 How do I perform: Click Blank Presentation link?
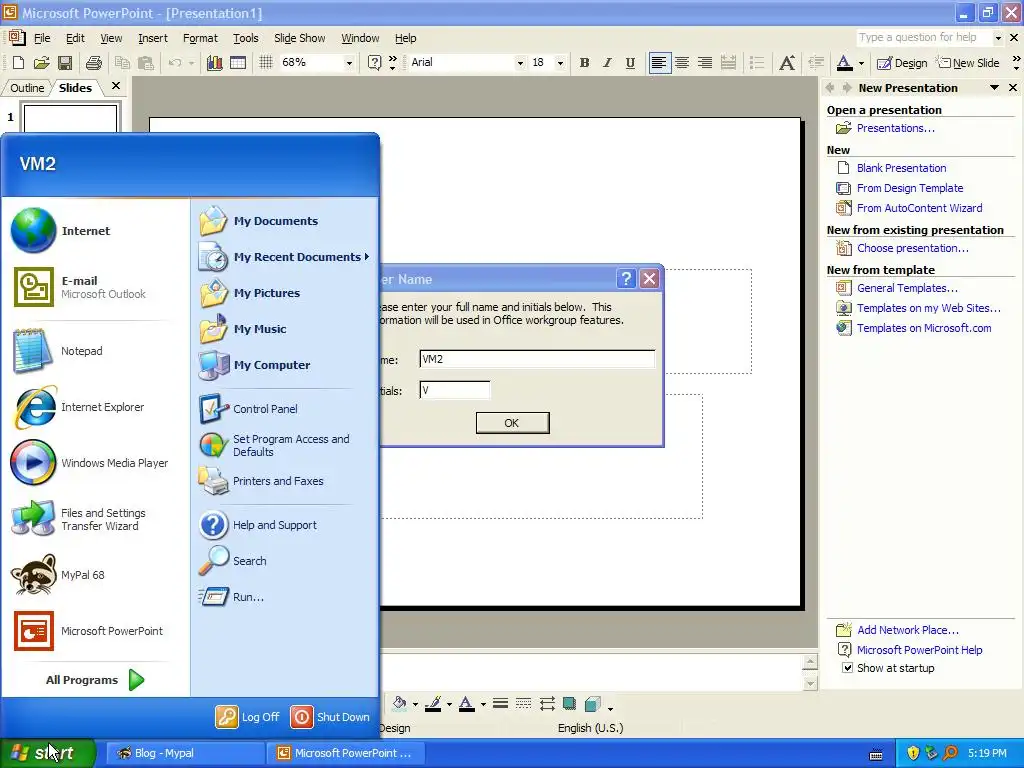click(x=901, y=168)
